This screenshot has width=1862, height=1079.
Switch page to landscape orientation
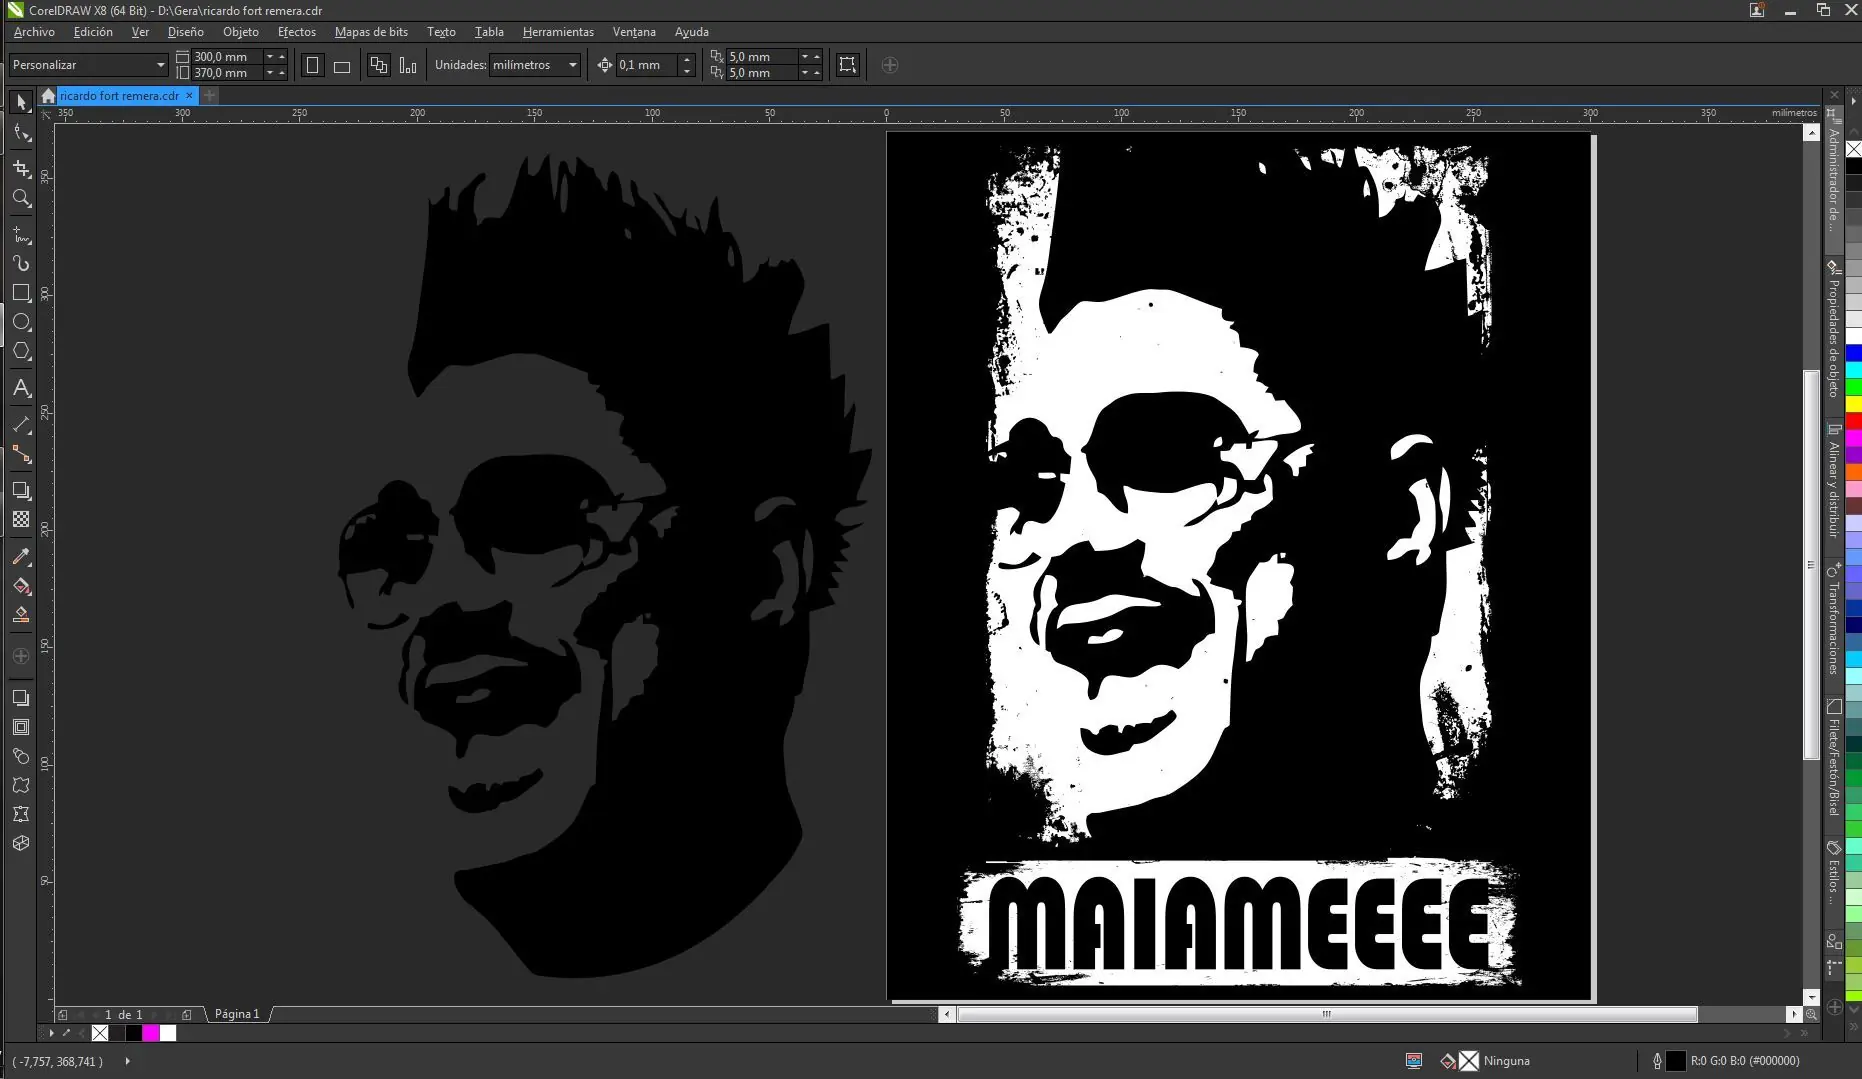[x=342, y=66]
